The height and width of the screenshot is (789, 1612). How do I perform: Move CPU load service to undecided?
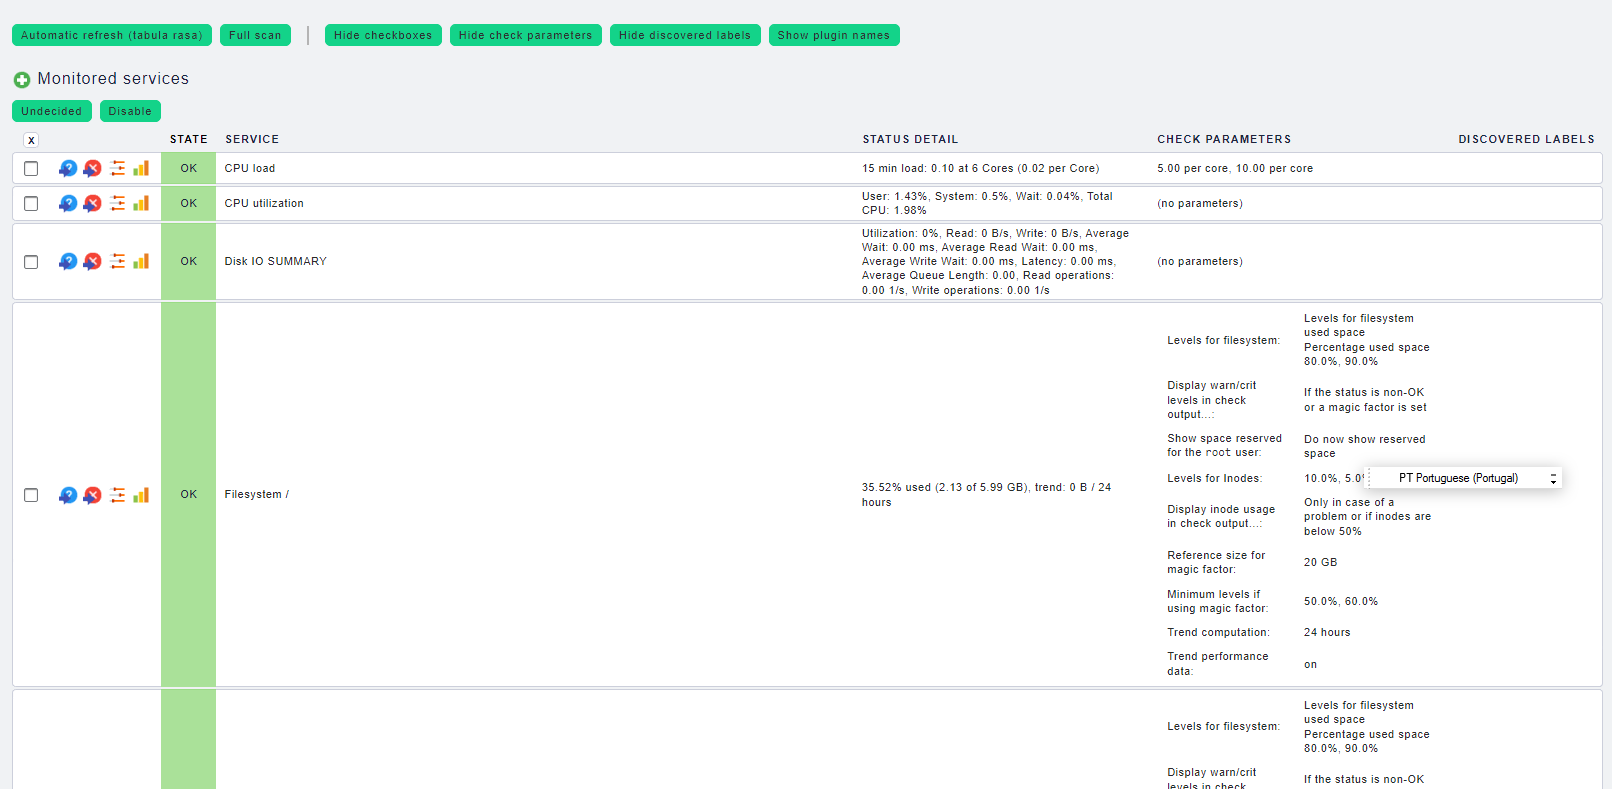(x=67, y=169)
